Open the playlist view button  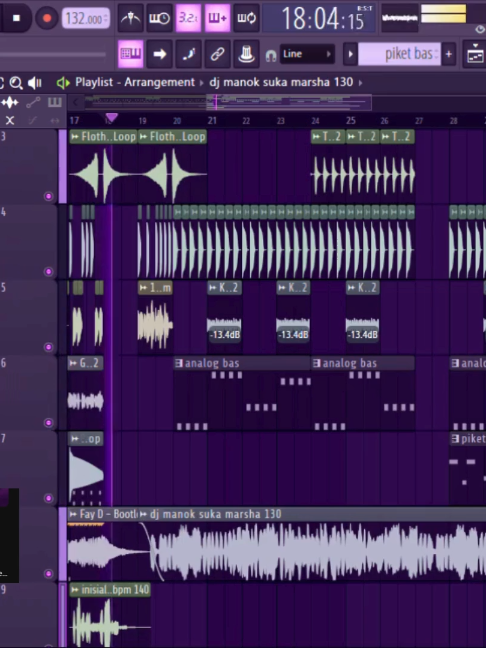point(131,54)
